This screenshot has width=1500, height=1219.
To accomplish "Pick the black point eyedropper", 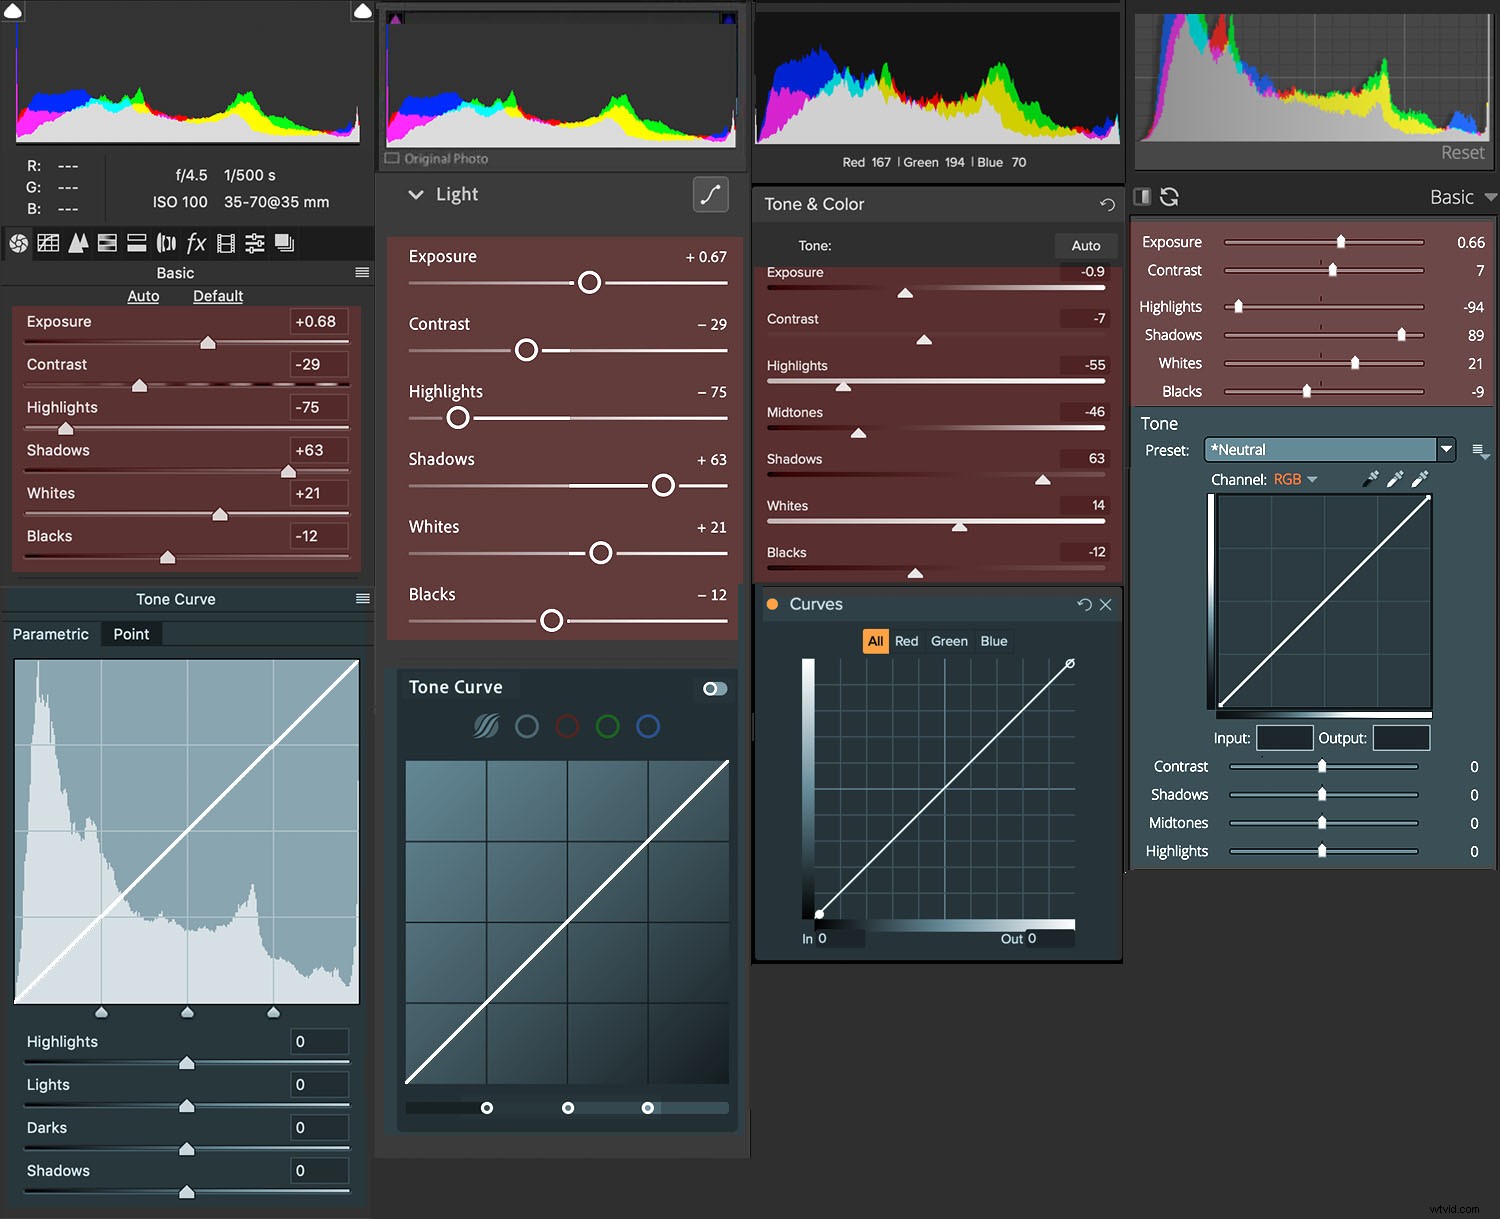I will pos(1370,479).
